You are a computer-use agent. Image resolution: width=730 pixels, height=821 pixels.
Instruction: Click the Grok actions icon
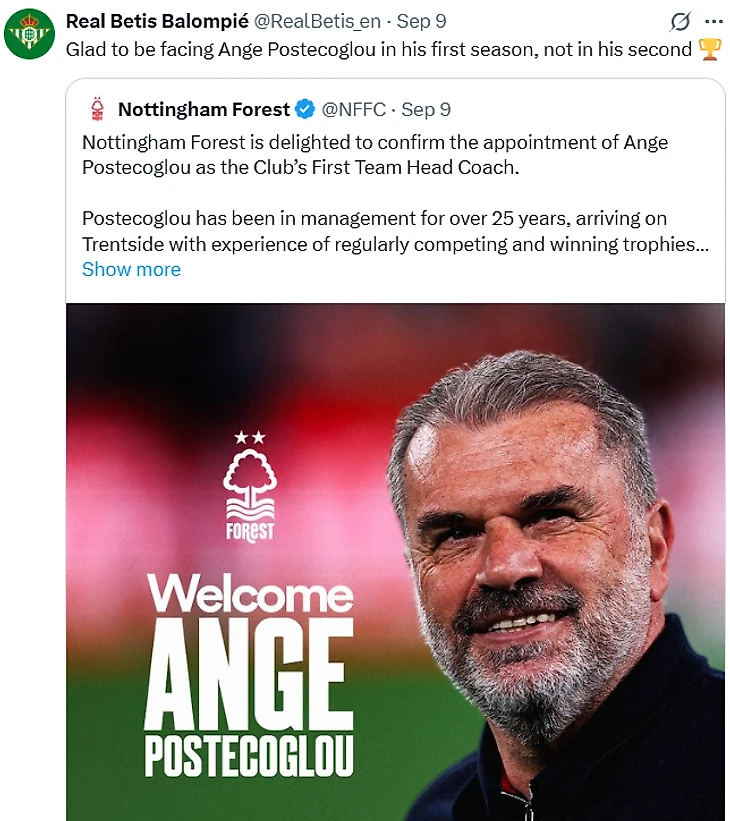click(x=680, y=21)
